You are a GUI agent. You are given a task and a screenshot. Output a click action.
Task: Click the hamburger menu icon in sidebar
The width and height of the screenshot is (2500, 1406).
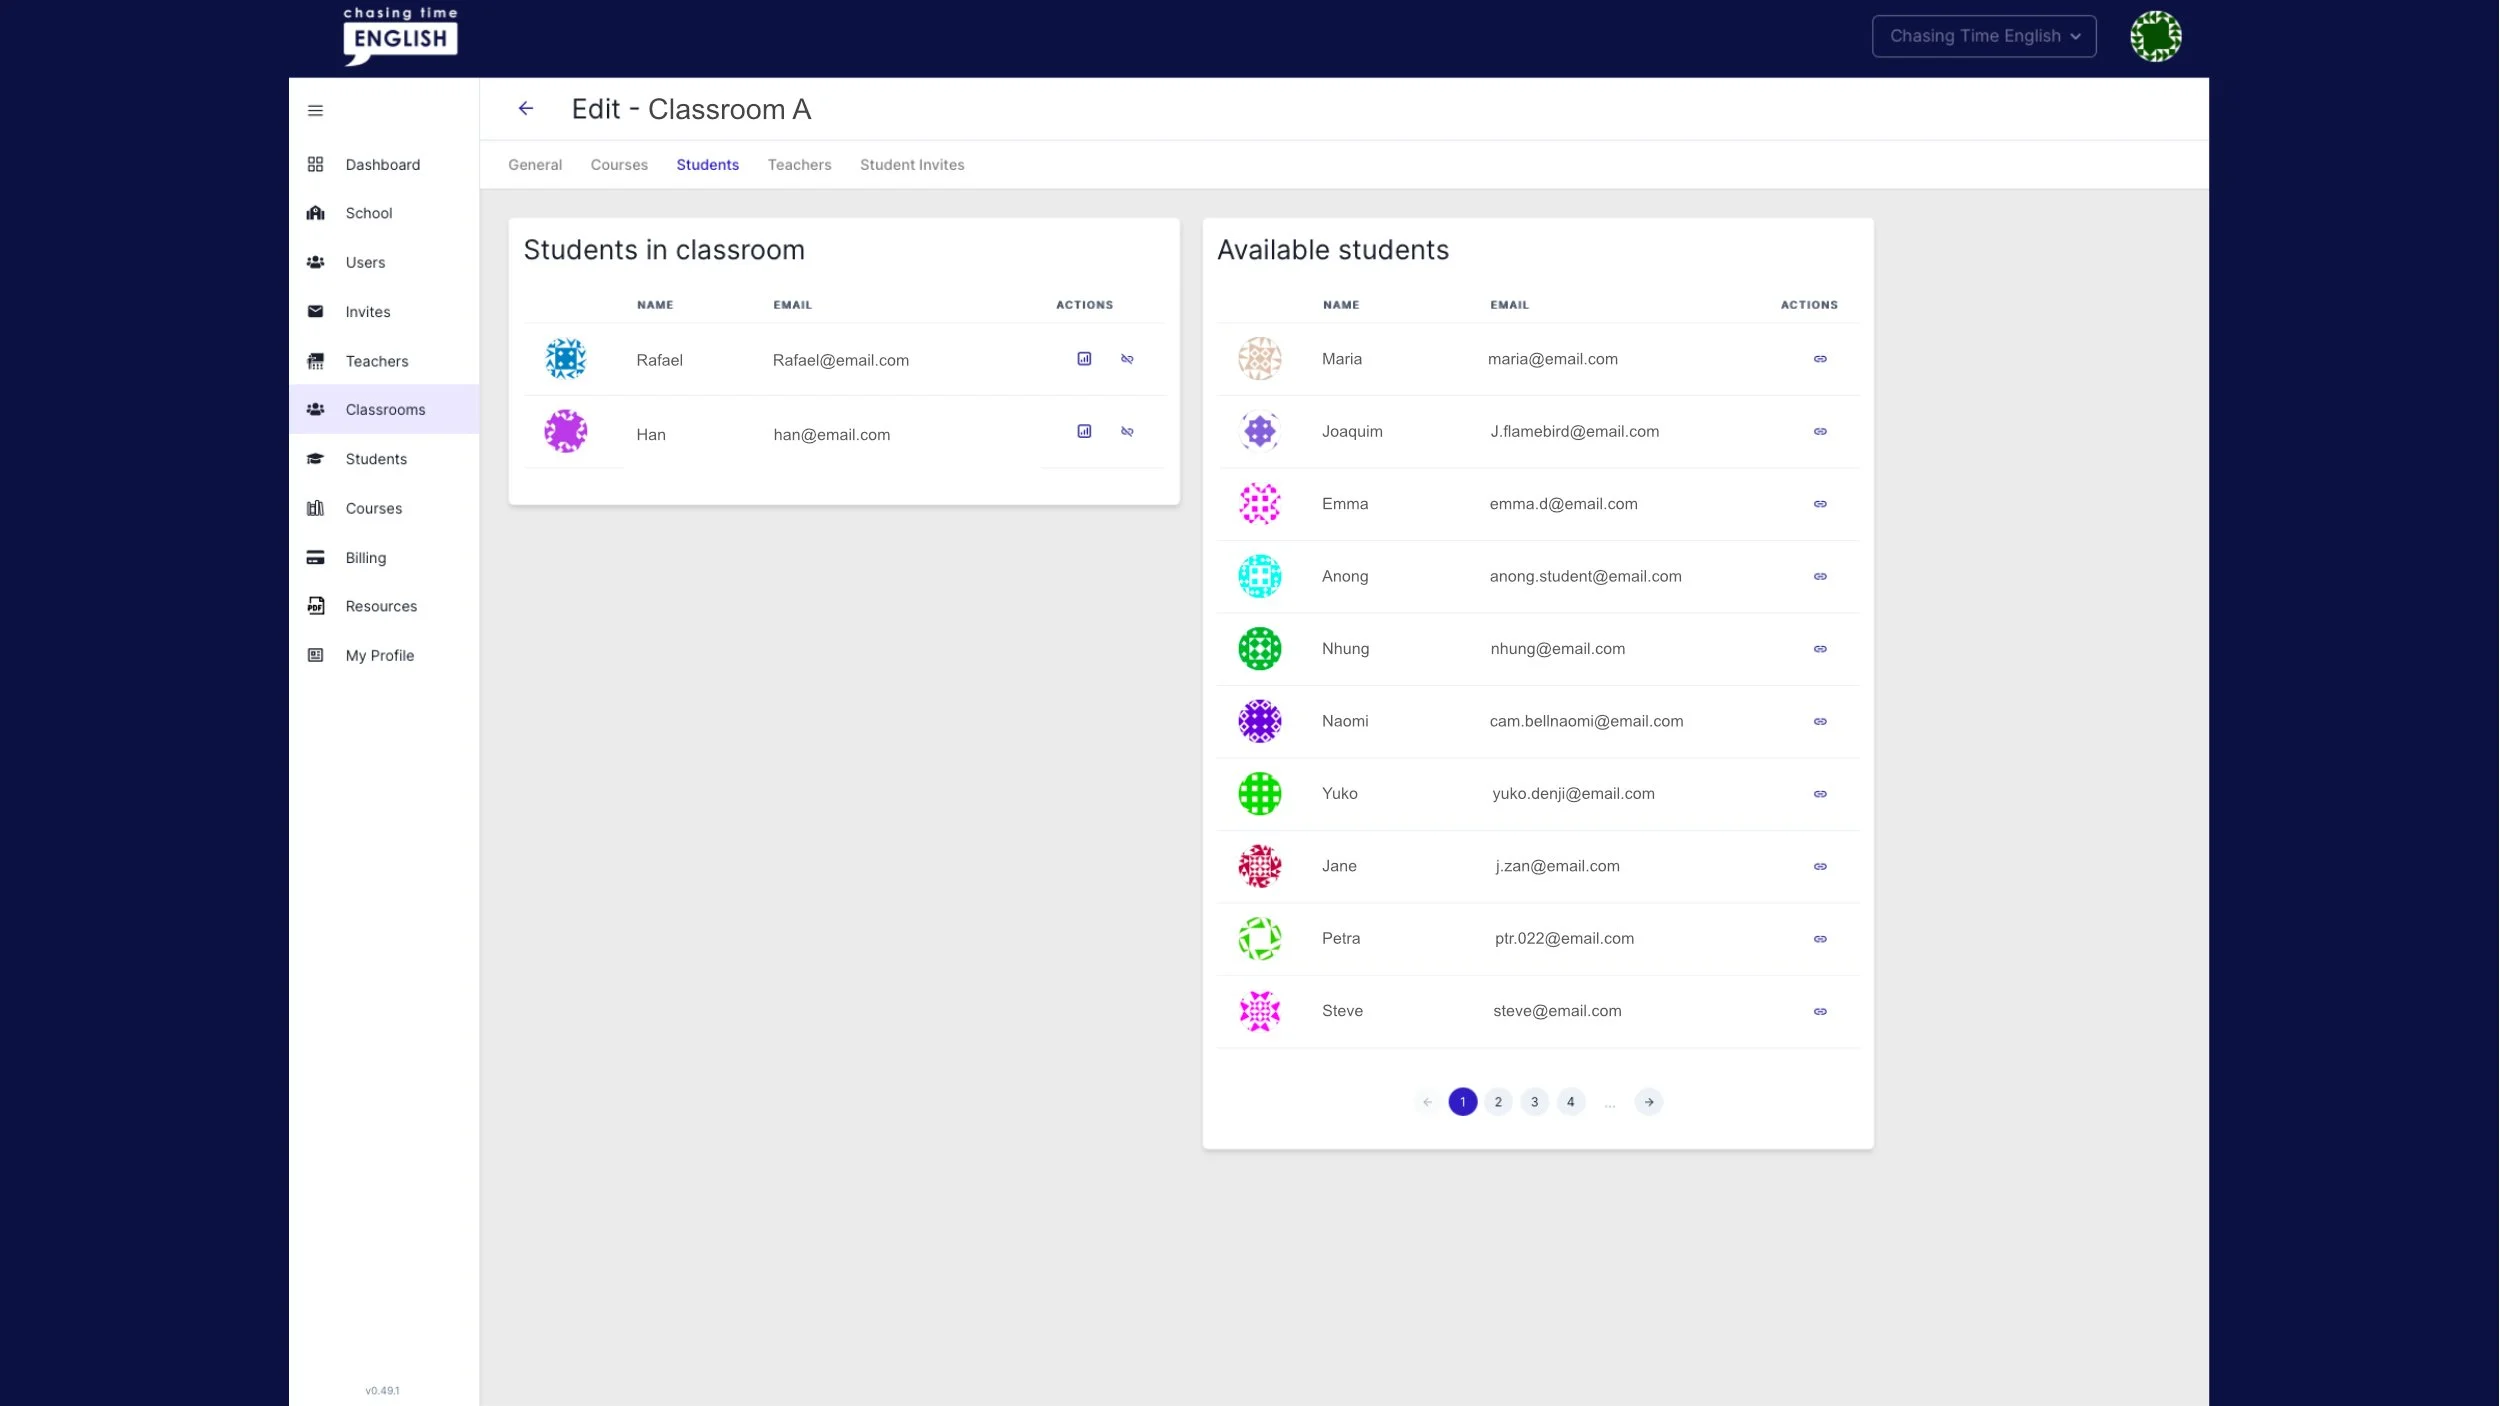coord(315,111)
